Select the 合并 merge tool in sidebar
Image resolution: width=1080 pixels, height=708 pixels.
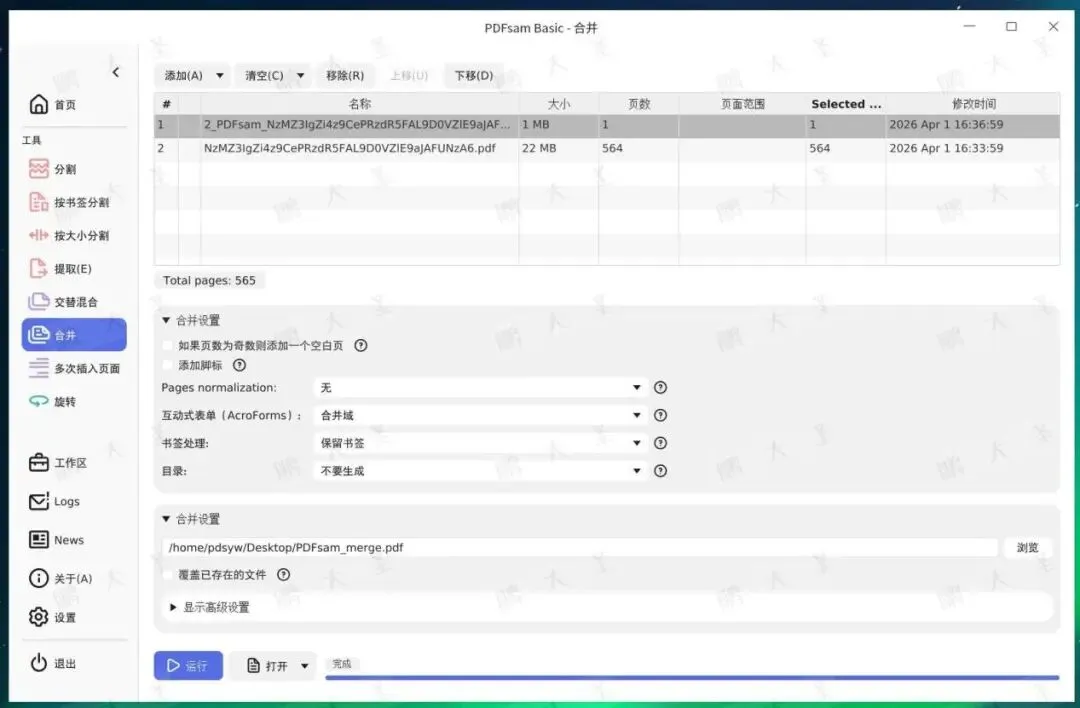(x=74, y=335)
